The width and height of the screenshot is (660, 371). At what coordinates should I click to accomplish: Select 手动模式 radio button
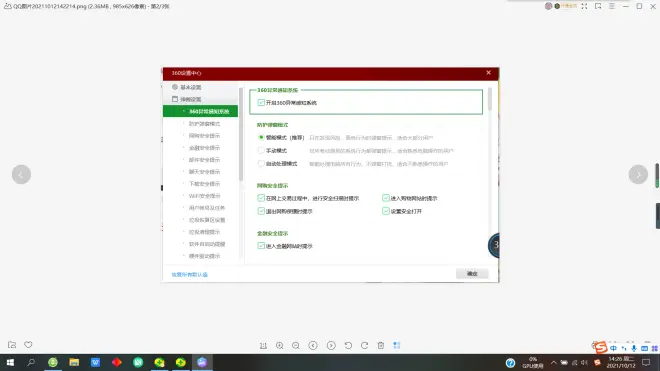pyautogui.click(x=261, y=150)
